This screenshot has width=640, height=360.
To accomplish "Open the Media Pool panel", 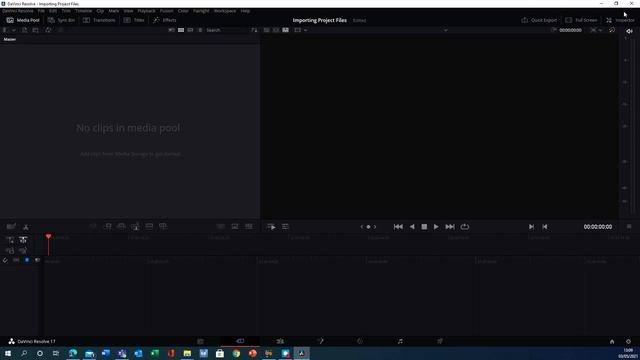I will (23, 20).
